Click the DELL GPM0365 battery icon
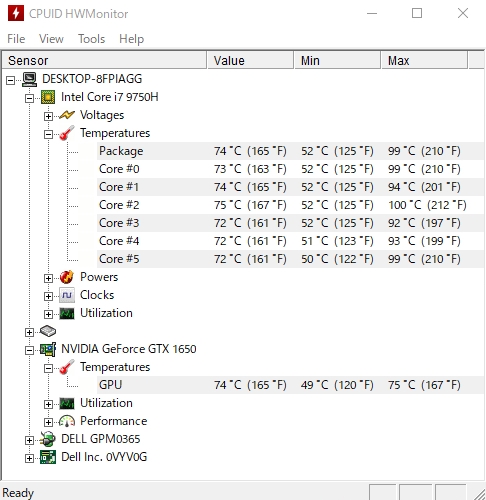Image resolution: width=486 pixels, height=500 pixels. (x=48, y=439)
